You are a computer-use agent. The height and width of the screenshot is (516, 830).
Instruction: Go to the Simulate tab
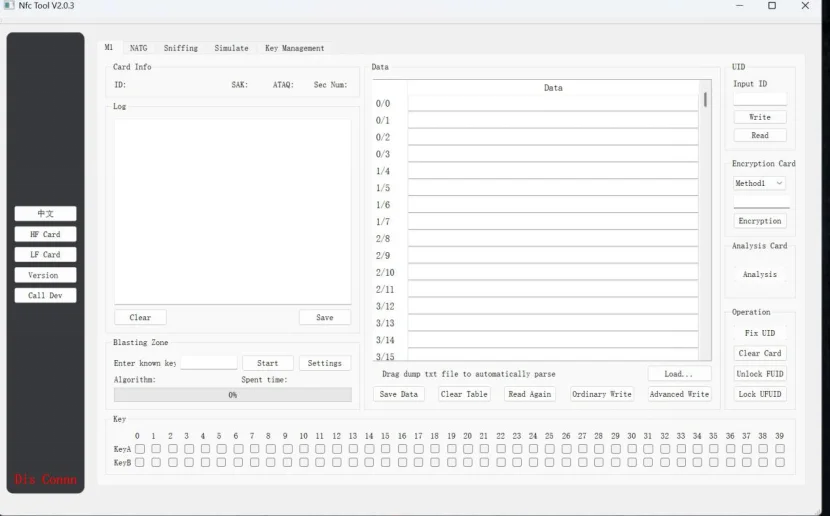click(x=231, y=48)
